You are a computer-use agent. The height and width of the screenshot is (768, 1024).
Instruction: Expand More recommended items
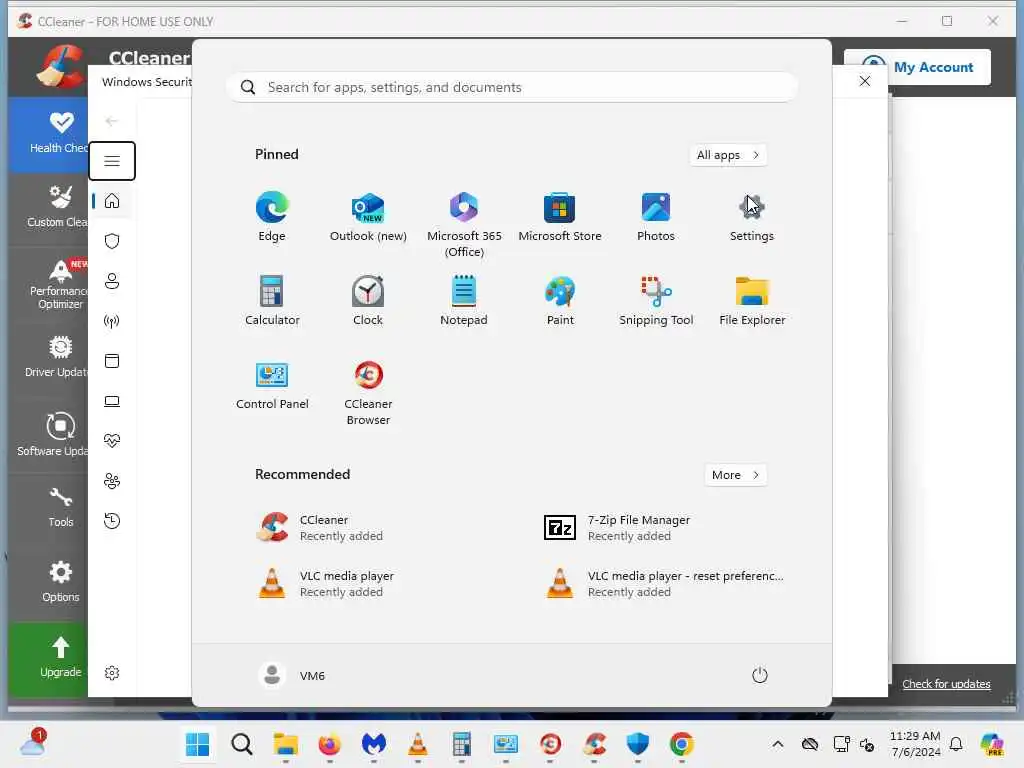[x=736, y=475]
